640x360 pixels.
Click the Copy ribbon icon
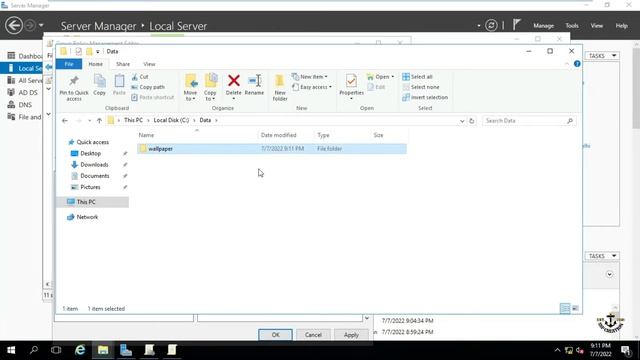point(99,85)
